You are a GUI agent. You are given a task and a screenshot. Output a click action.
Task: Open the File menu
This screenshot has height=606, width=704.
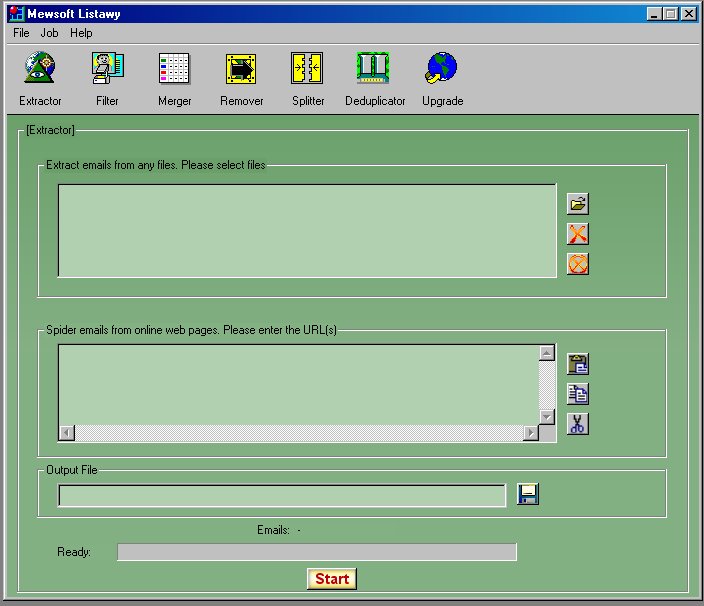coord(21,33)
